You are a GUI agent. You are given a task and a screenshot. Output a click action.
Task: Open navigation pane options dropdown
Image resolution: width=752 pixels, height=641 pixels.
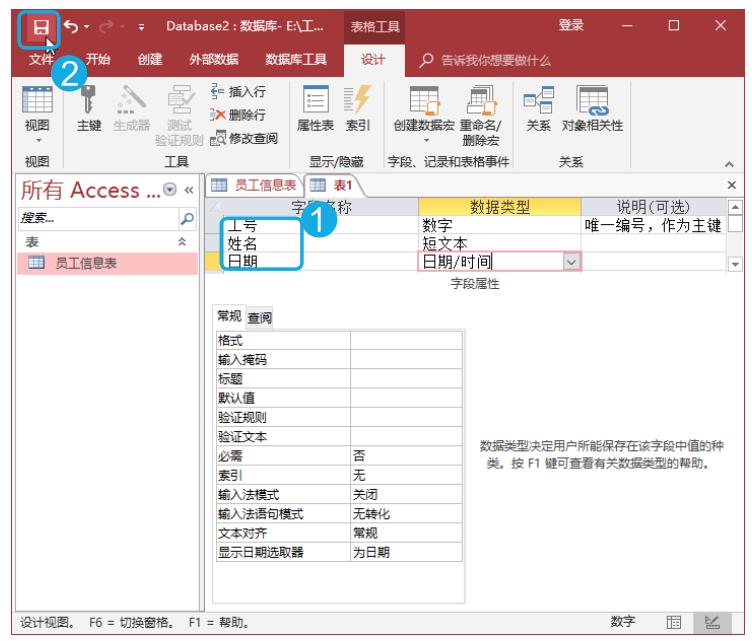coord(170,189)
